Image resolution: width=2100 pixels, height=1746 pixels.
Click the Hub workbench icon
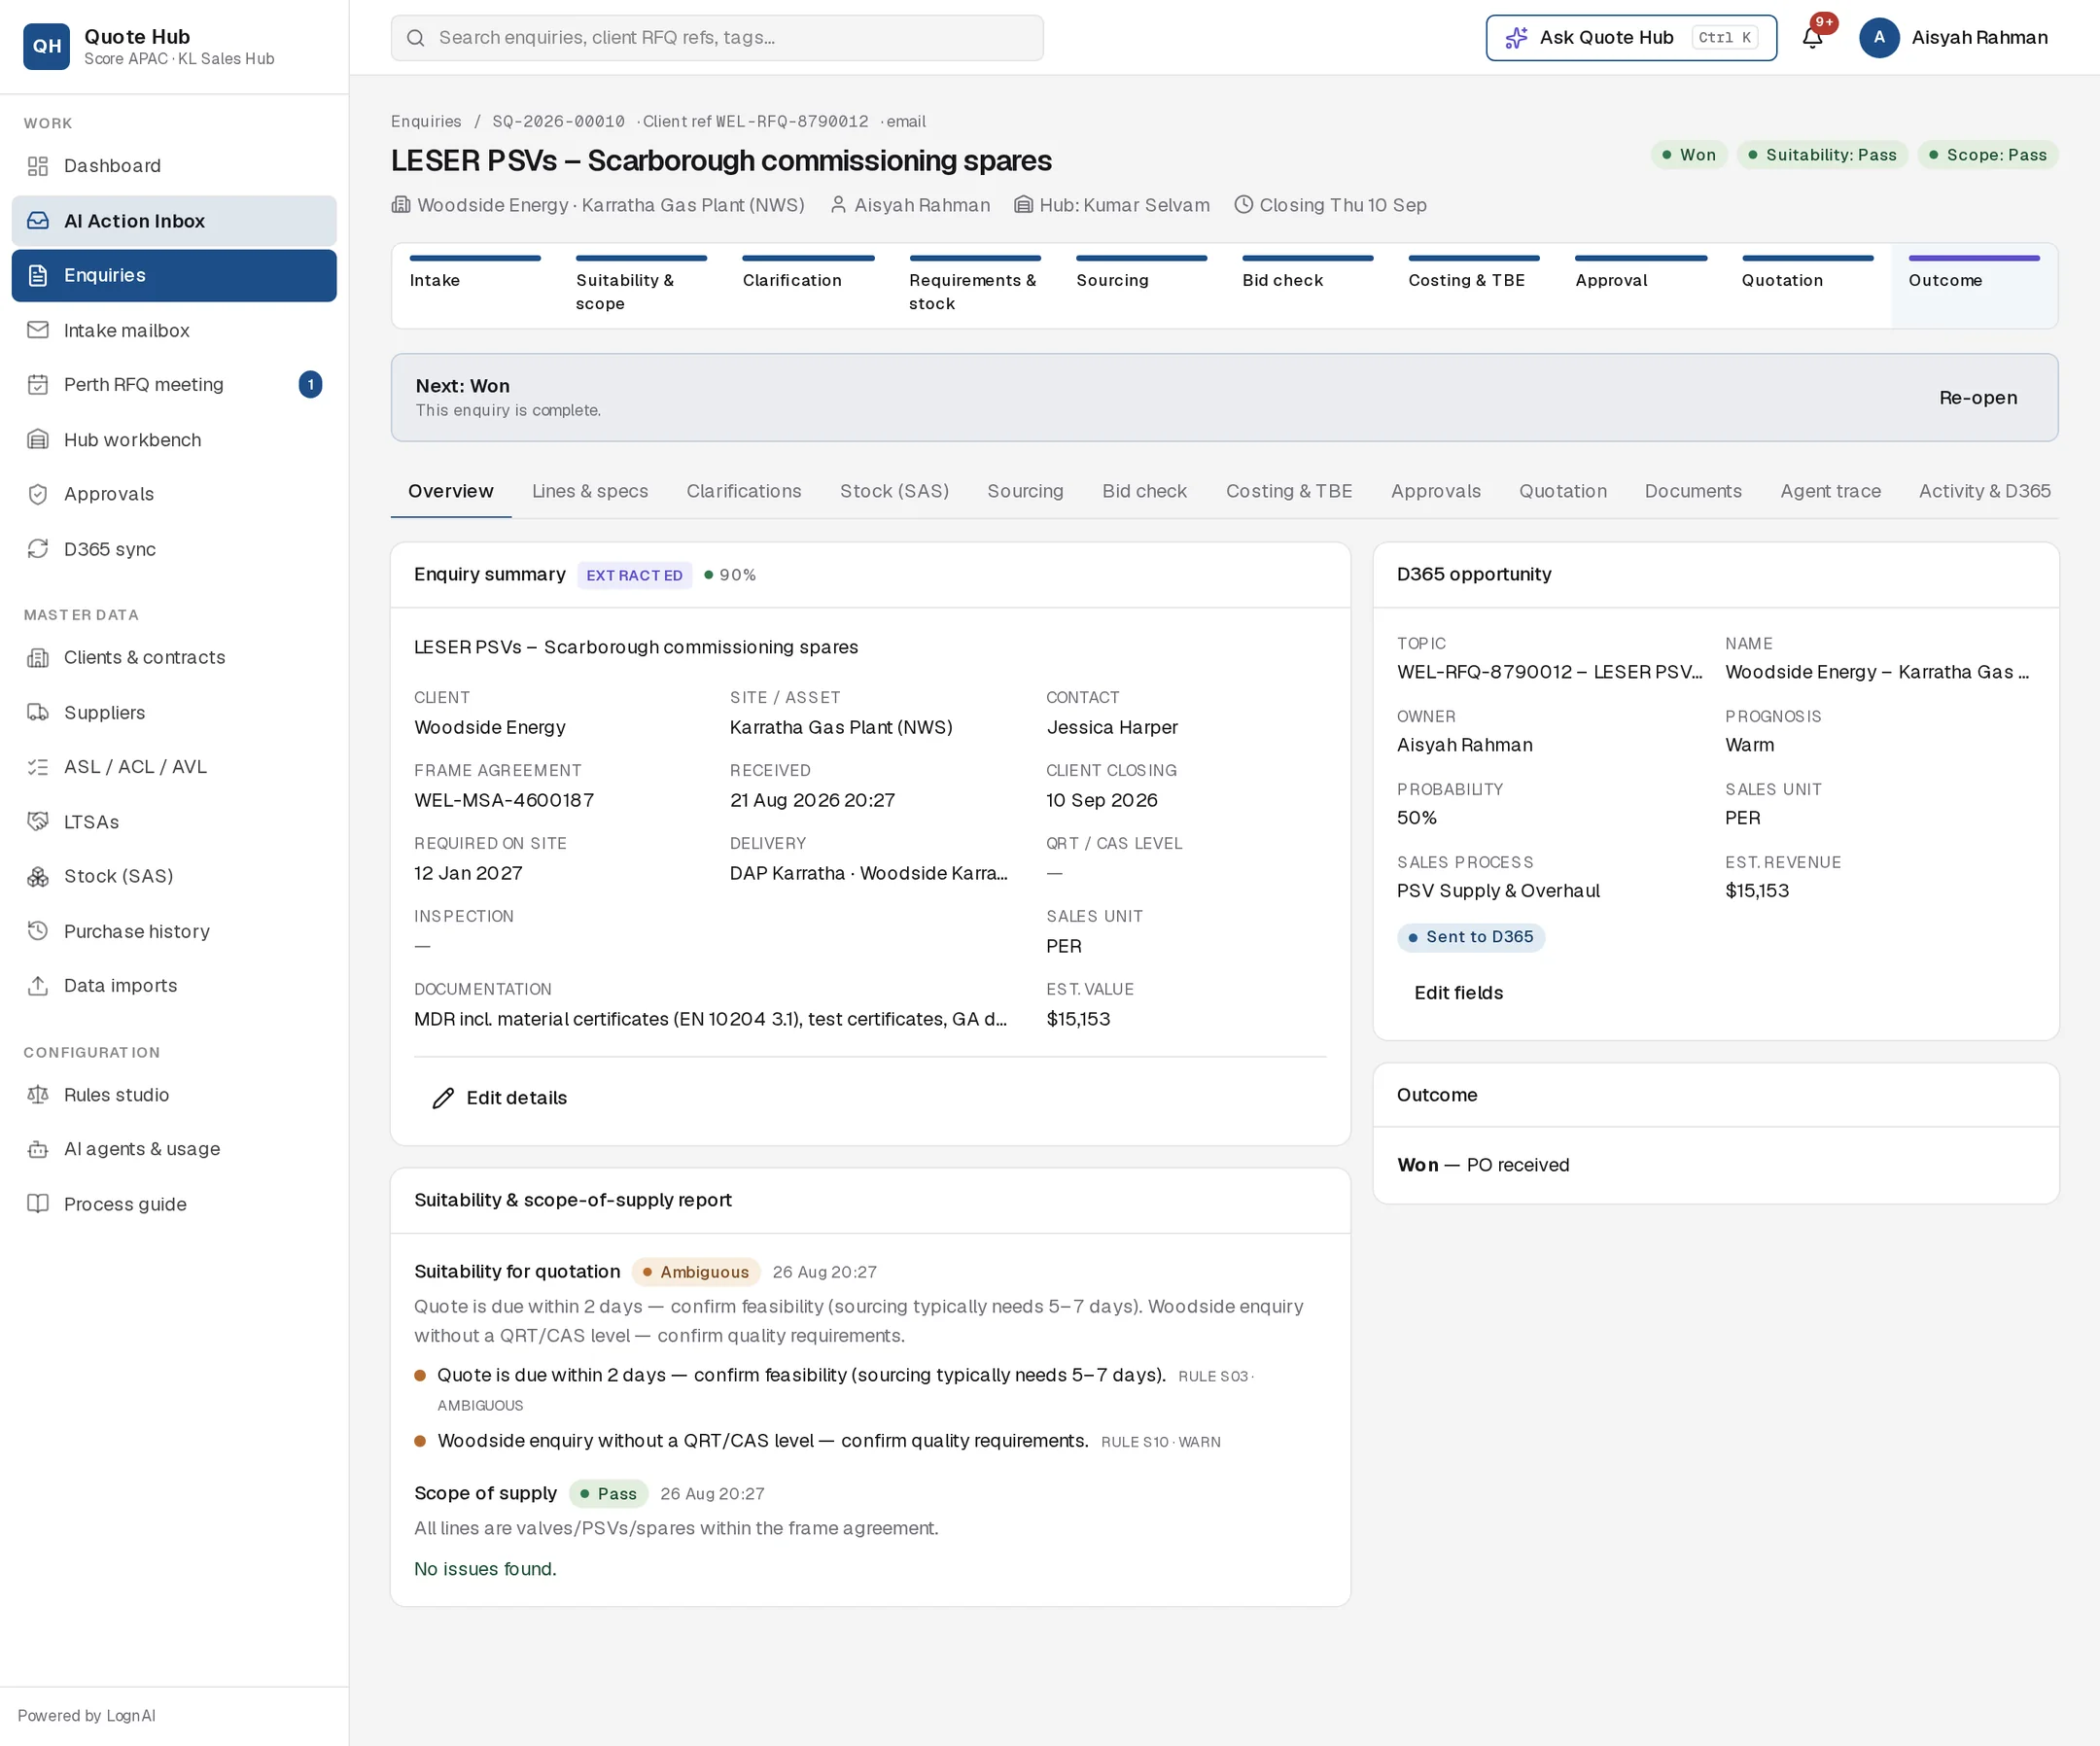(x=38, y=440)
